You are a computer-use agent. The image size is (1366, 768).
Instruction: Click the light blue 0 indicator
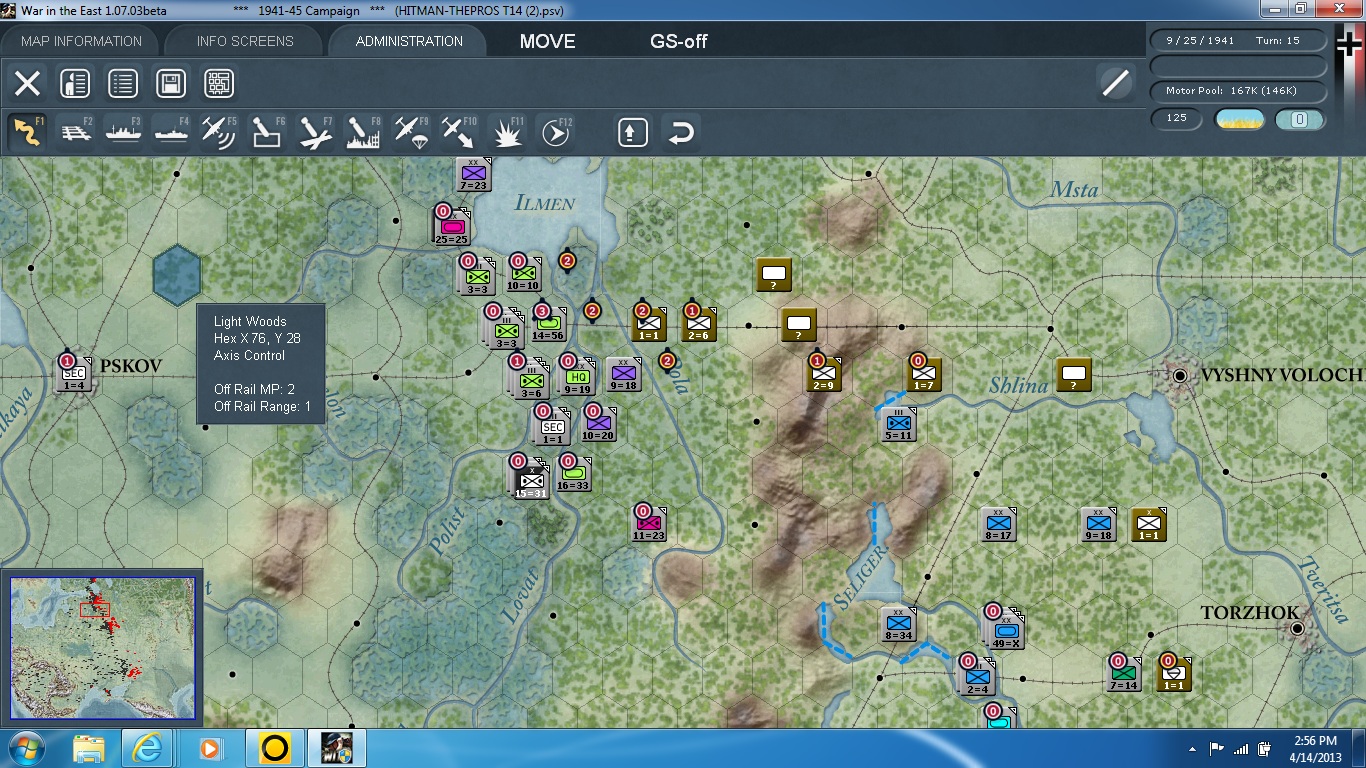point(1300,119)
